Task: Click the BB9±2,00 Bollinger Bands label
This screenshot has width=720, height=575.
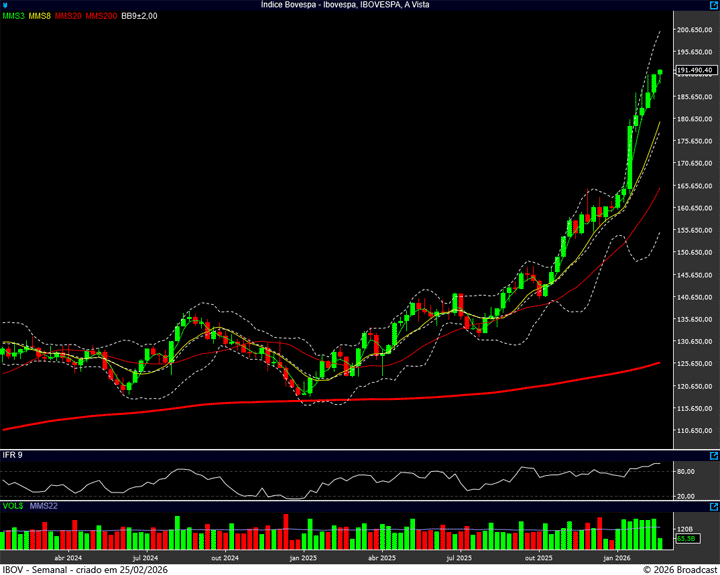Action: (141, 17)
